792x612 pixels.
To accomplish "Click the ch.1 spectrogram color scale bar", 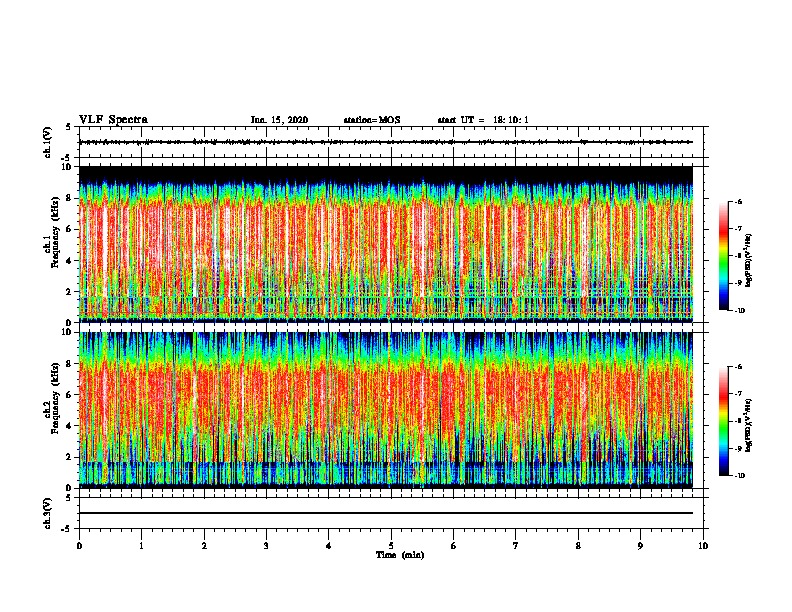I will click(724, 256).
